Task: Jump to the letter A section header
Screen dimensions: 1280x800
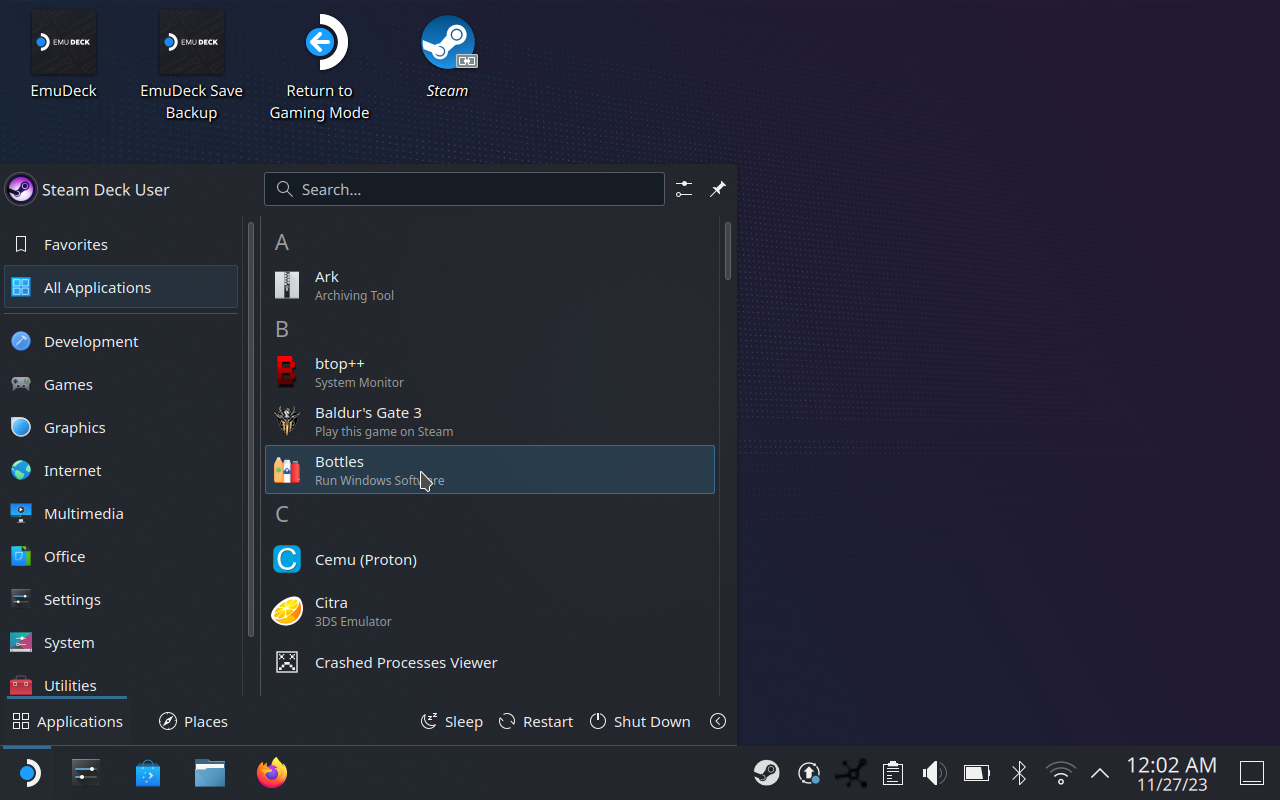Action: (282, 242)
